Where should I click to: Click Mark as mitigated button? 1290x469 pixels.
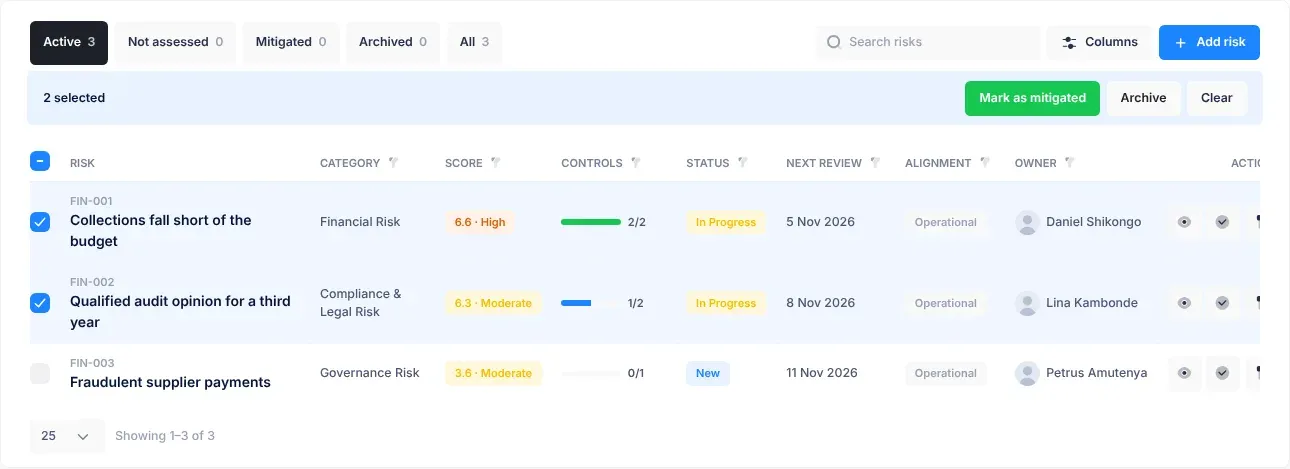[1032, 98]
